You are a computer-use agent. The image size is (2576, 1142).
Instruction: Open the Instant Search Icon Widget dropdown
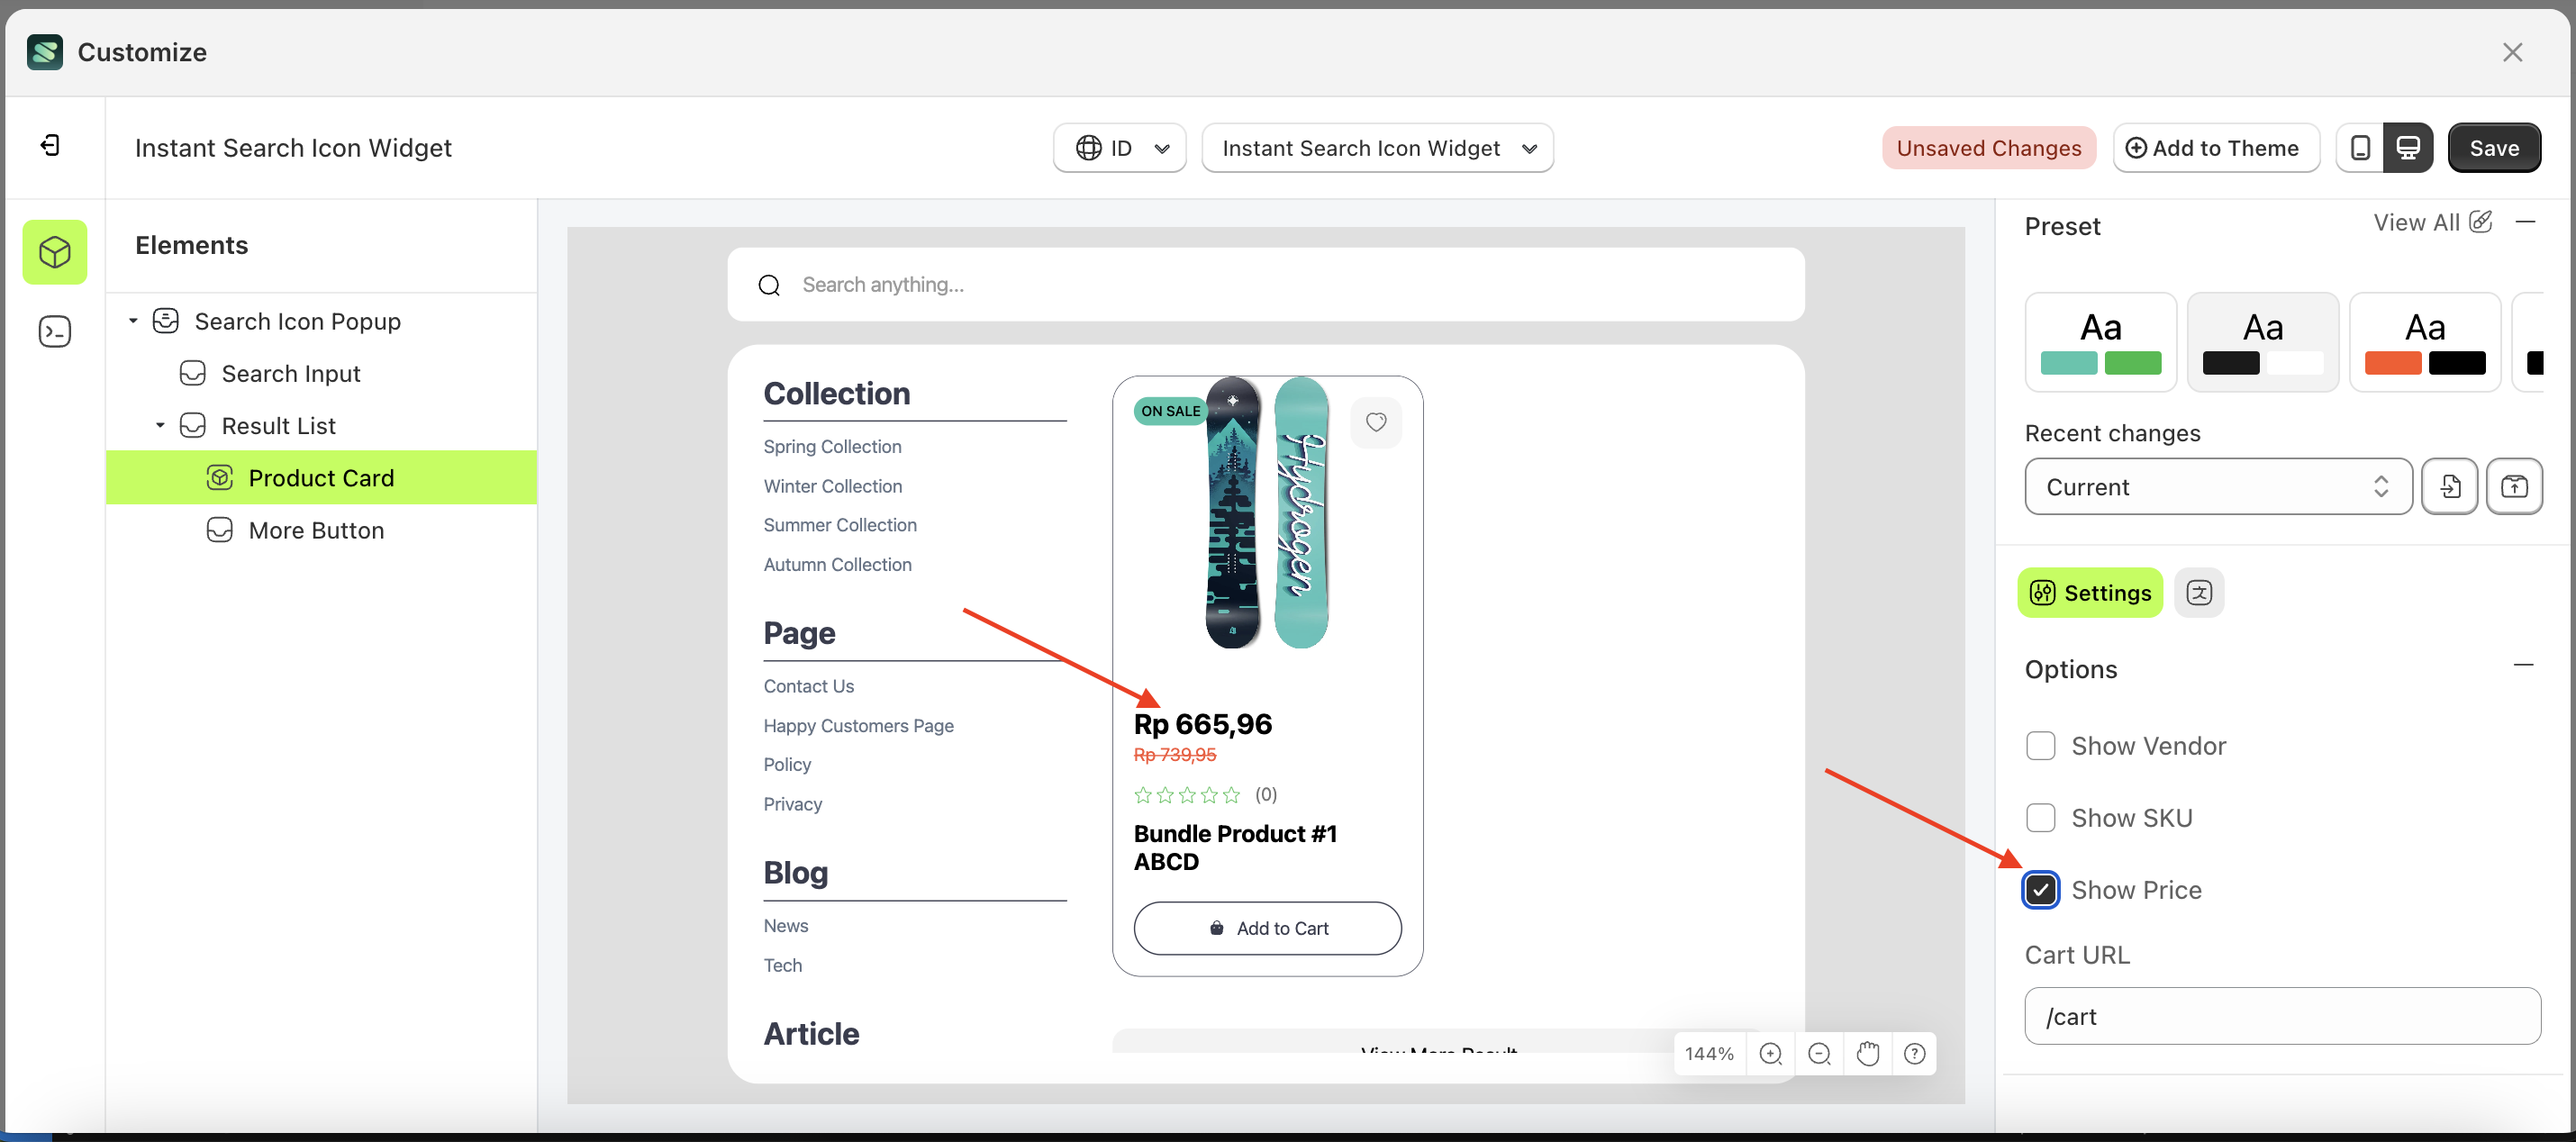1377,147
